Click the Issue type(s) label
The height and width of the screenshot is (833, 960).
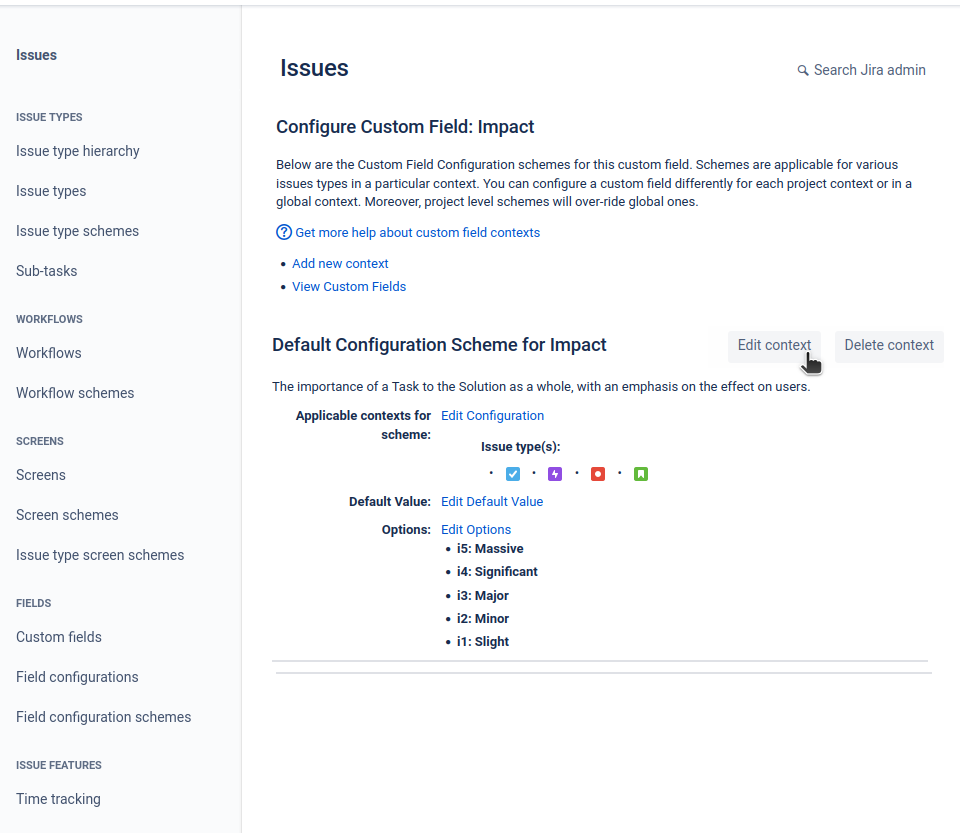click(520, 447)
